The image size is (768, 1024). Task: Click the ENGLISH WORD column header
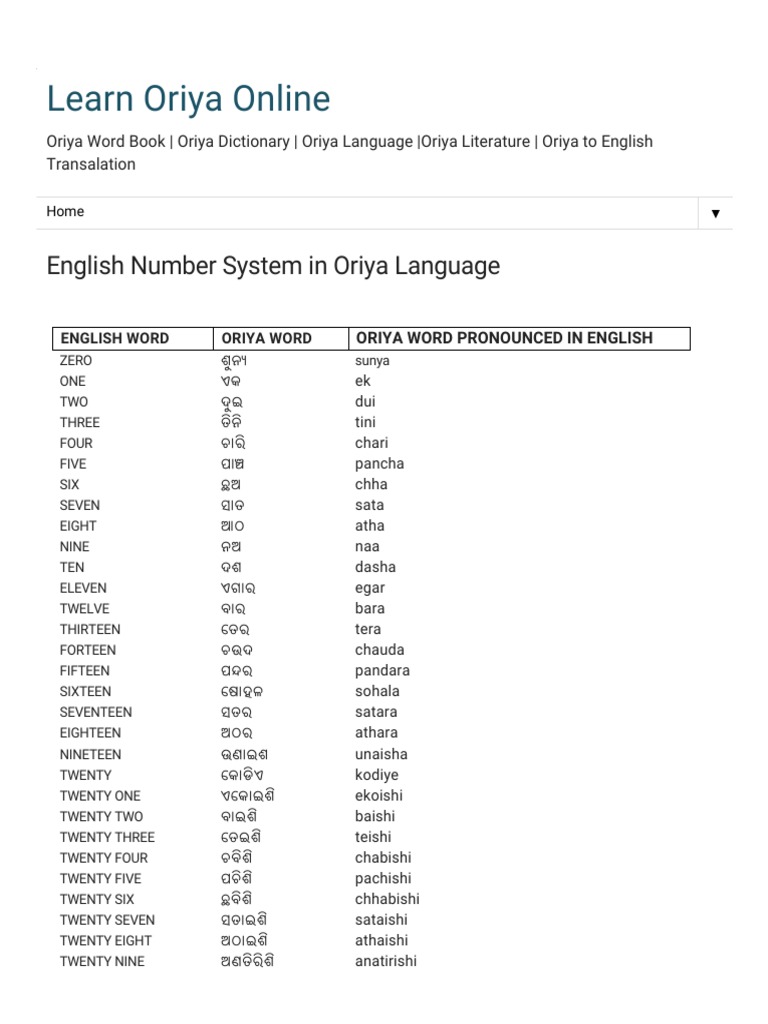(115, 338)
